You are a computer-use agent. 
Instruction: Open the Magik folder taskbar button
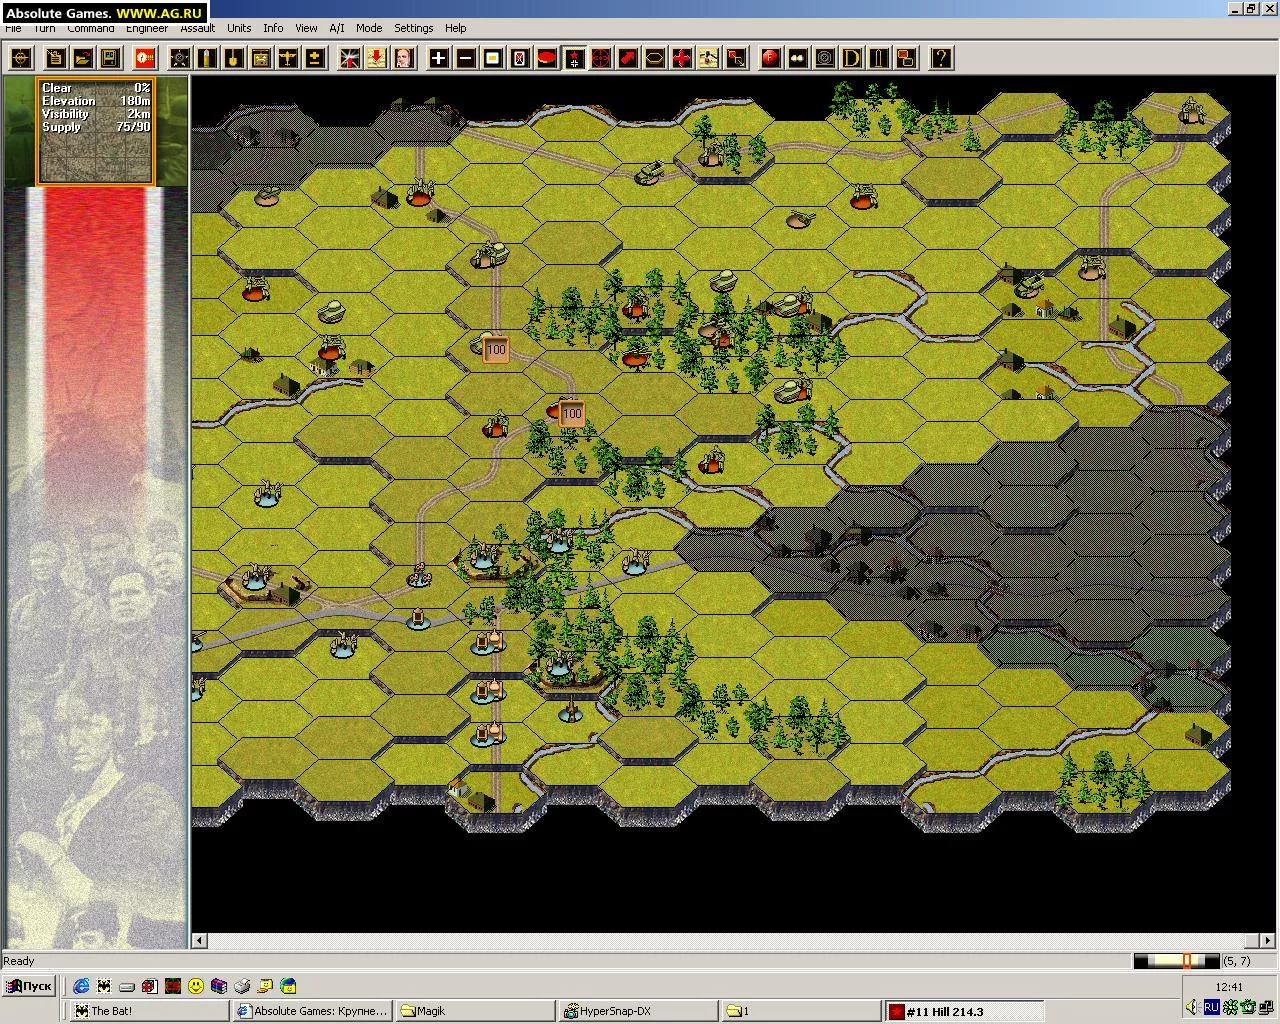click(x=475, y=1011)
